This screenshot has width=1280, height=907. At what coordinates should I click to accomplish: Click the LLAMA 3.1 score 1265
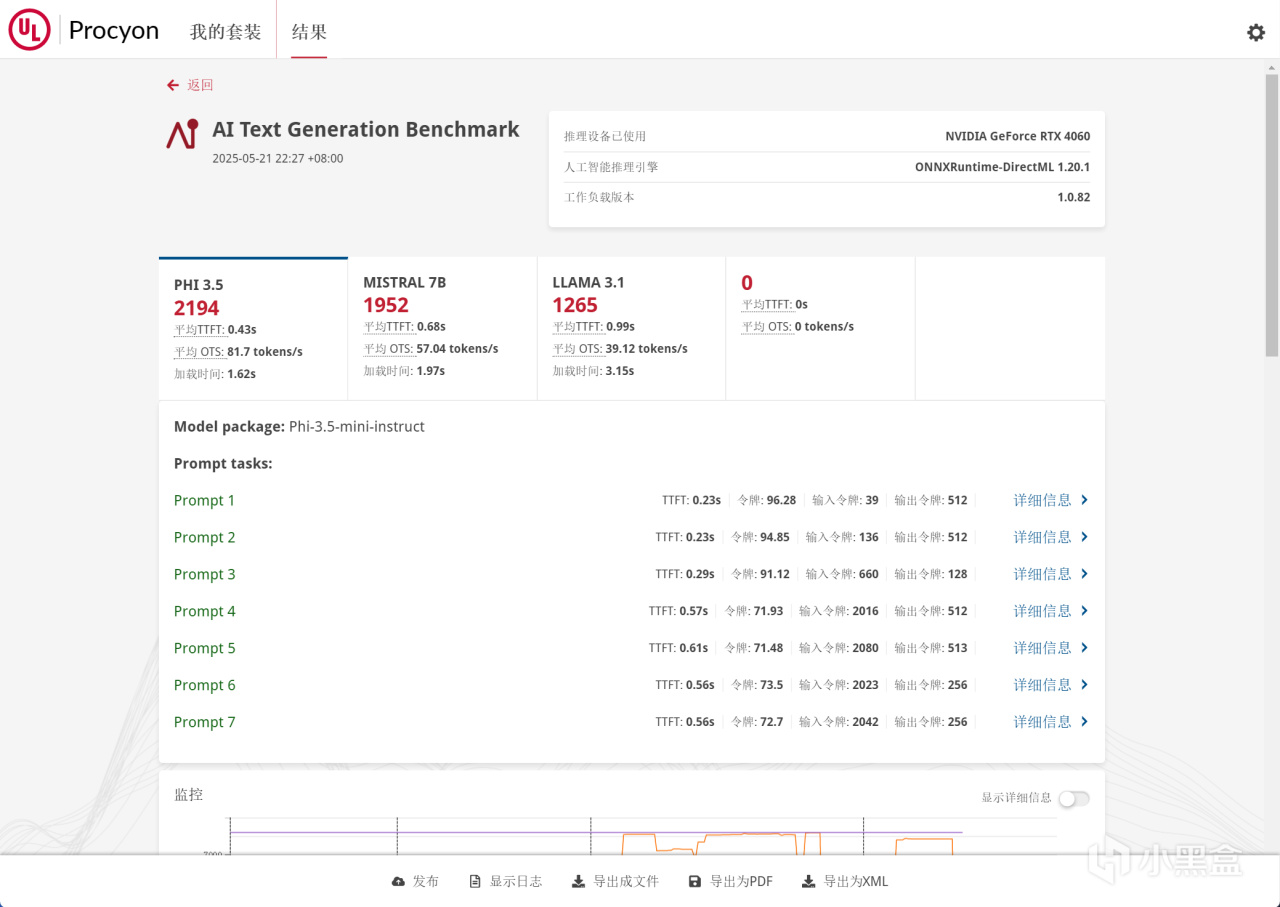(575, 305)
